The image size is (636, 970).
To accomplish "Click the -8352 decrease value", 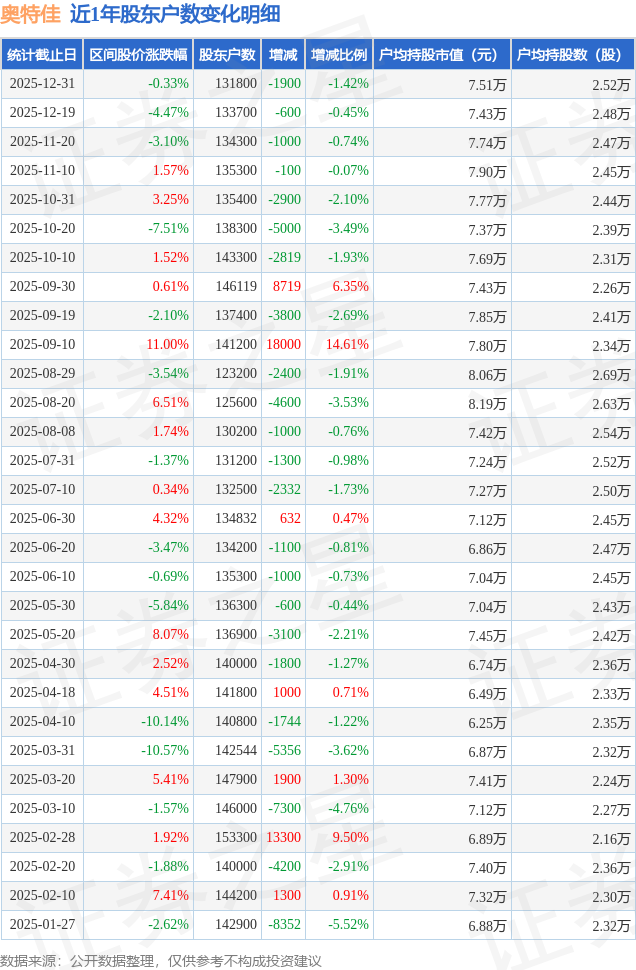I will click(x=284, y=925).
